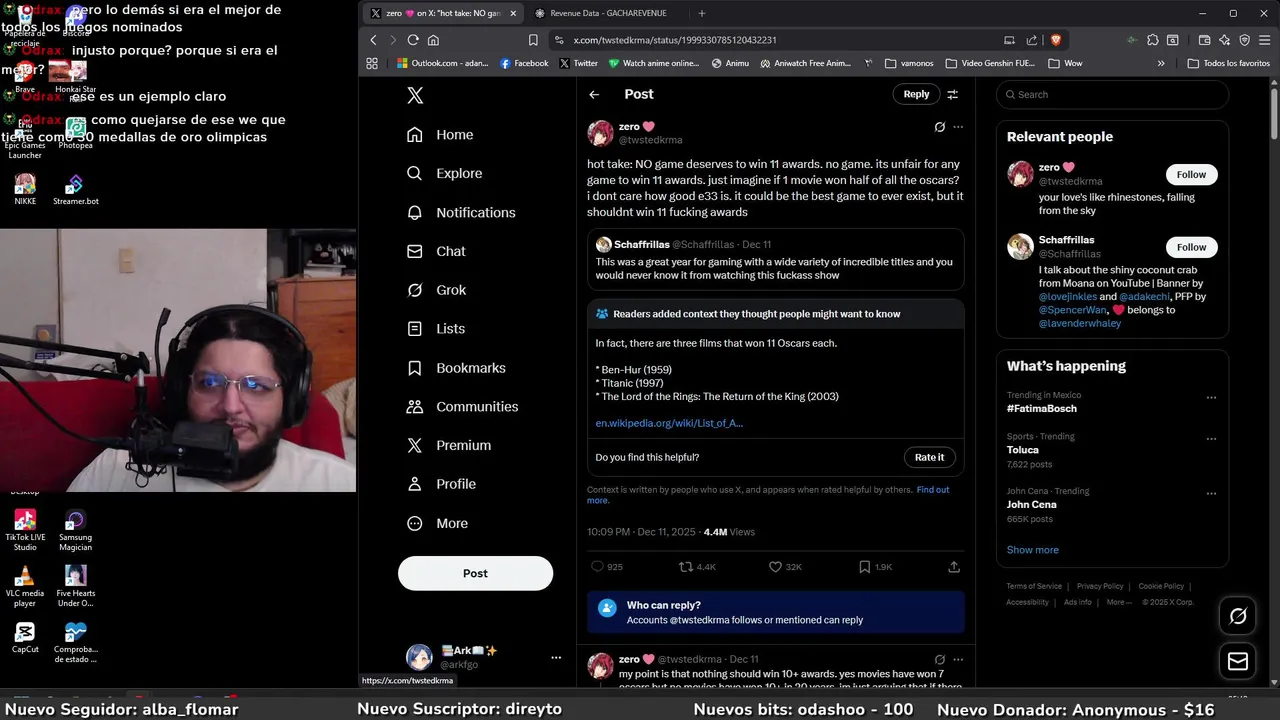Open the browser extensions puzzle icon
This screenshot has width=1280, height=720.
(1153, 40)
